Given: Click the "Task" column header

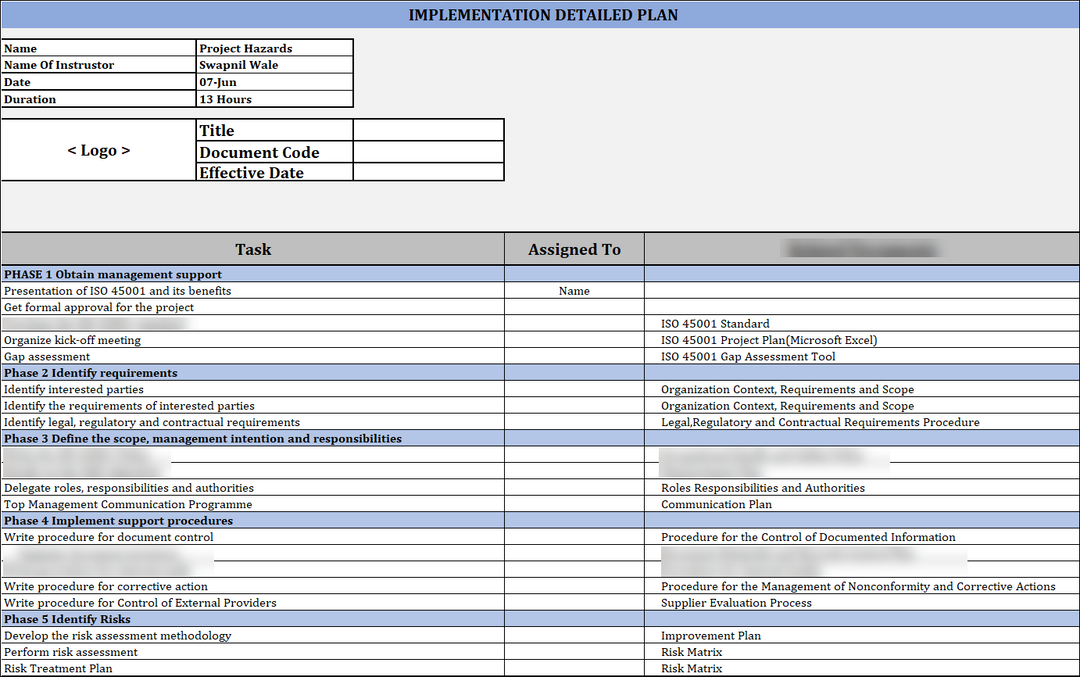Looking at the screenshot, I should coord(253,250).
